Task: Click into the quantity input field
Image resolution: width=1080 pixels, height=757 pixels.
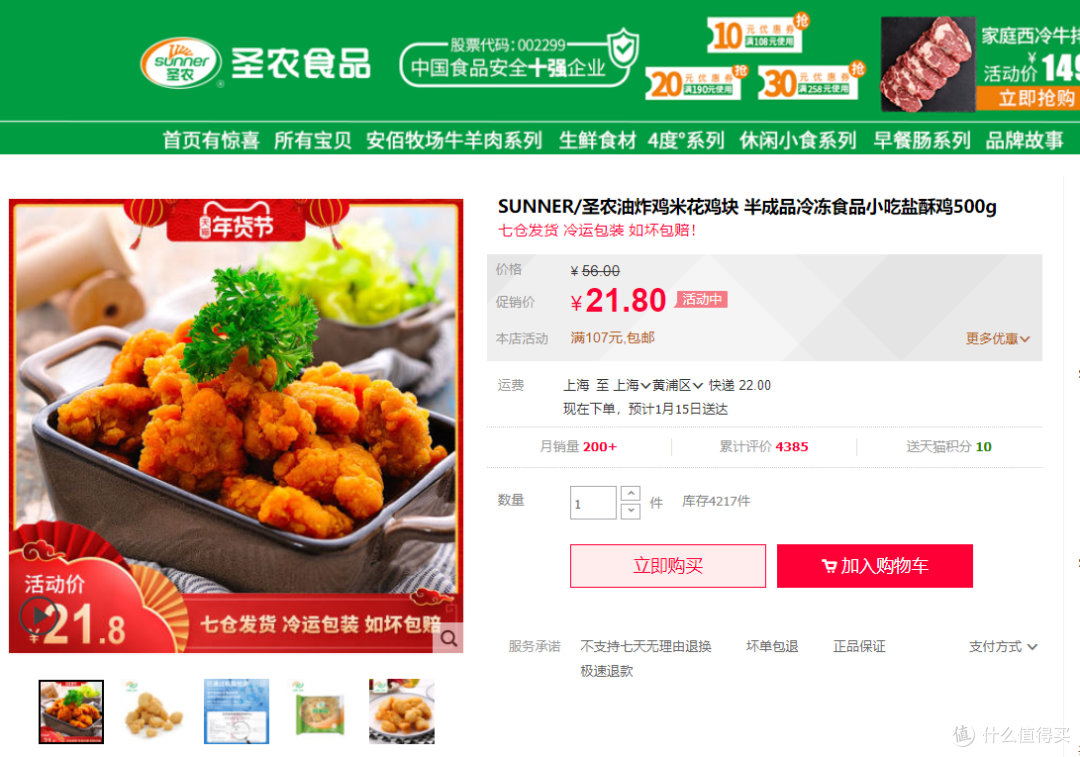Action: pos(592,503)
